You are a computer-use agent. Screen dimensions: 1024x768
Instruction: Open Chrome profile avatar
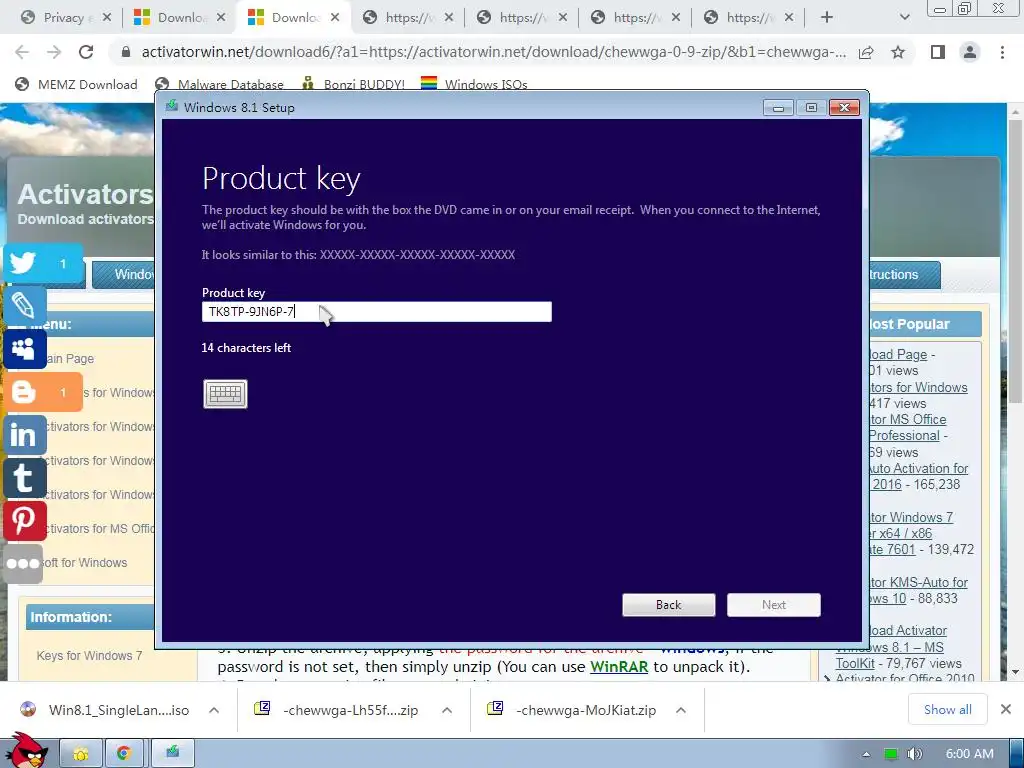(x=970, y=52)
